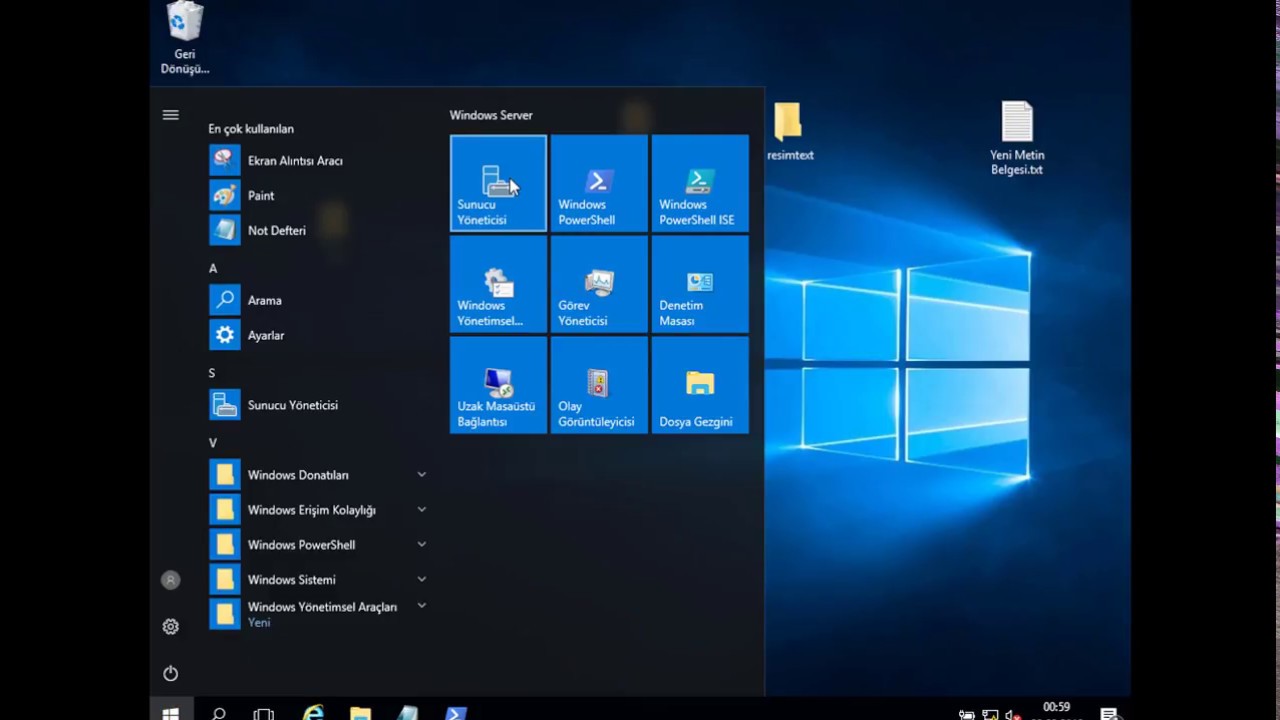
Task: Open the power options button
Action: (171, 674)
